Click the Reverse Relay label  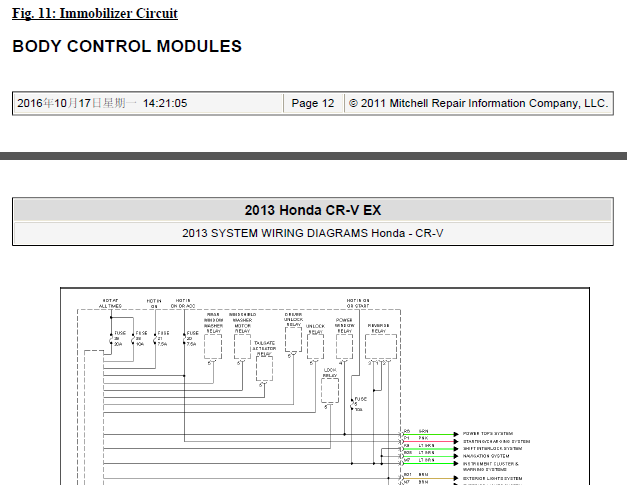pyautogui.click(x=378, y=328)
